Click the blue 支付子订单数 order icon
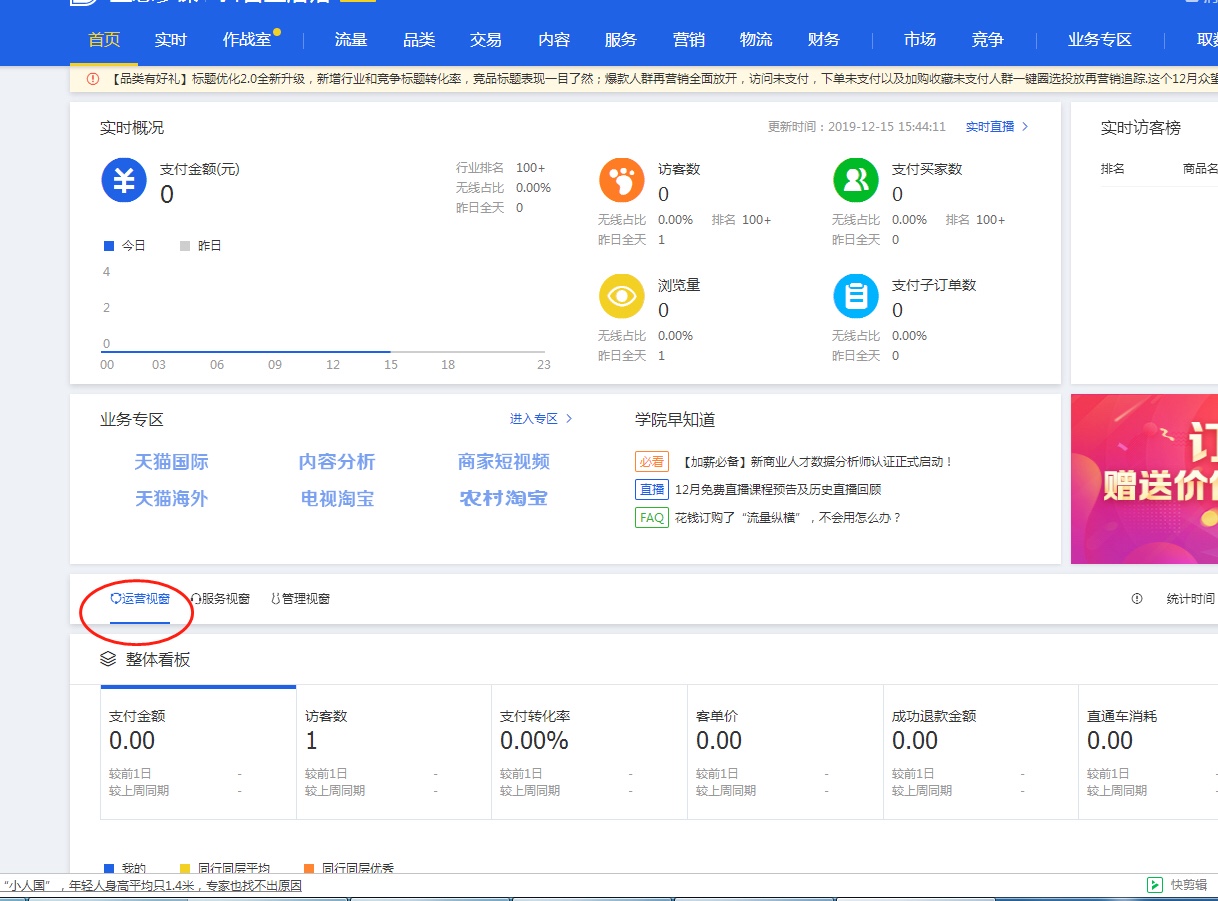 [x=855, y=296]
